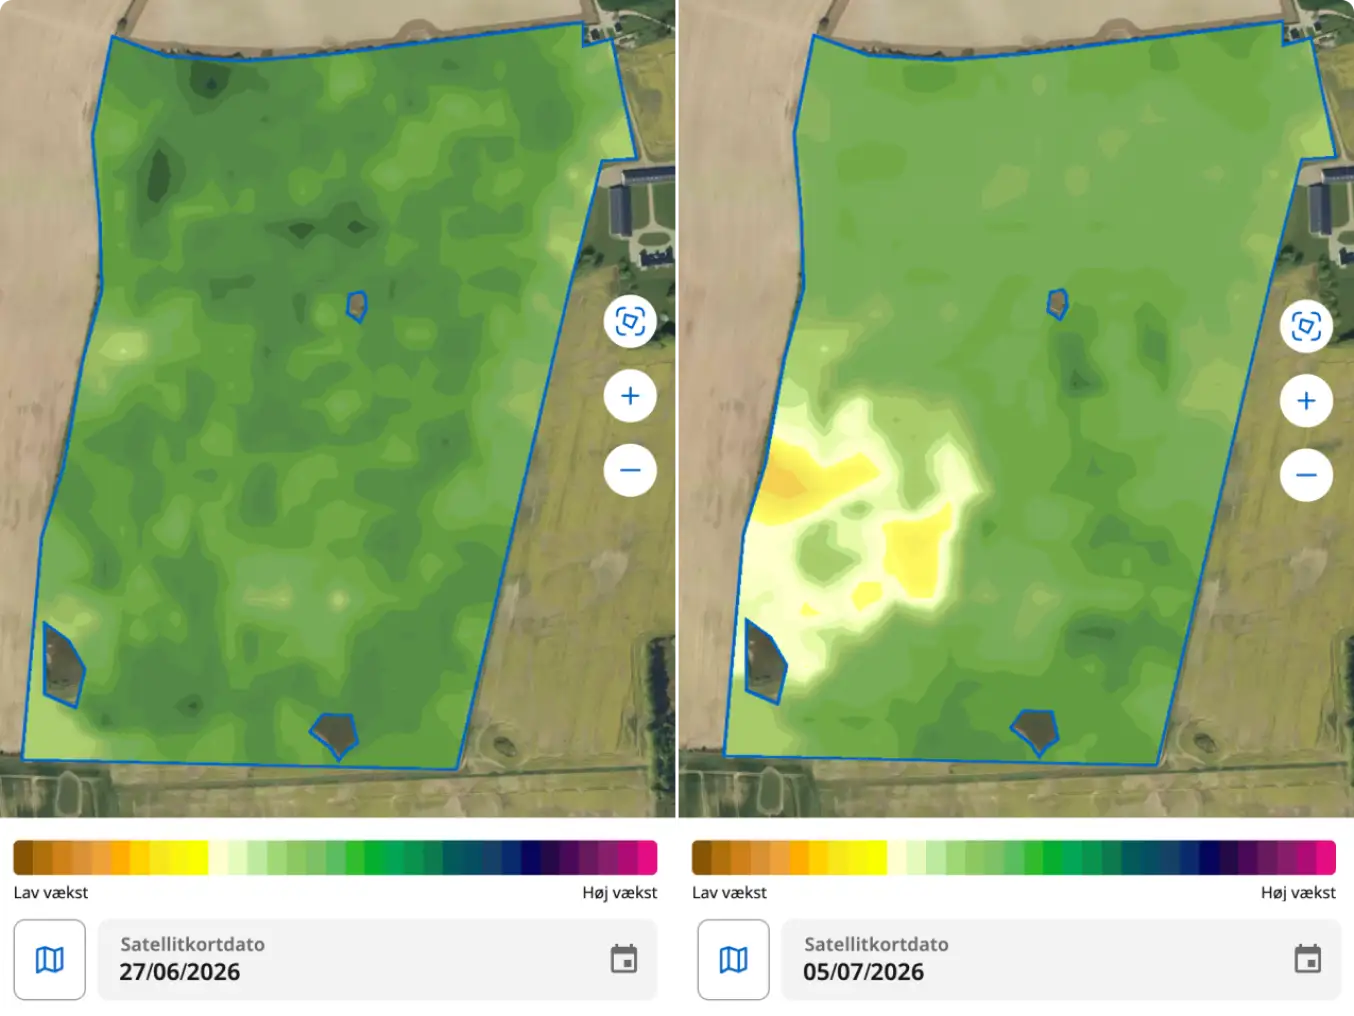
Task: Click the 'Lav vækst' label under left scale
Action: (51, 892)
